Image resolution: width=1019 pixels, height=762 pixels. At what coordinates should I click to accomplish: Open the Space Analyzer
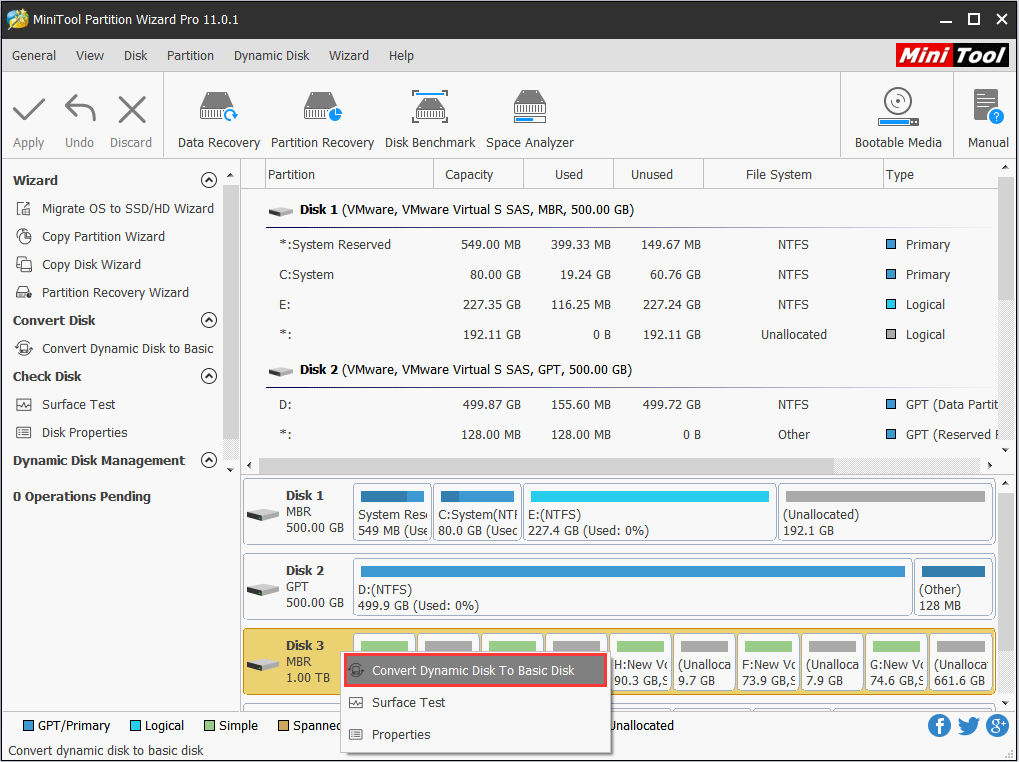click(x=529, y=115)
